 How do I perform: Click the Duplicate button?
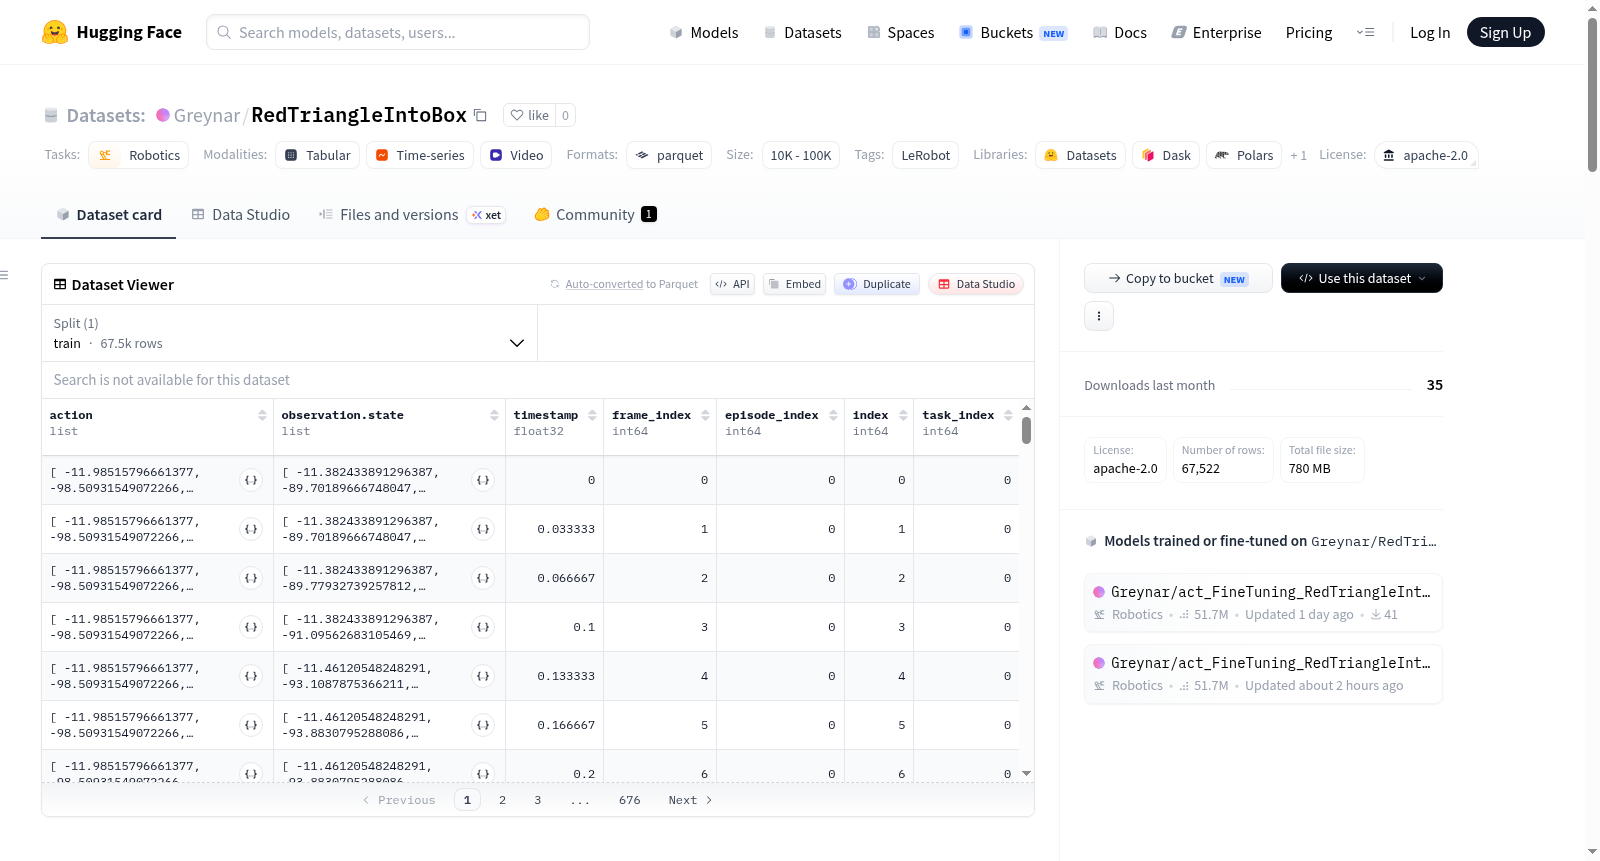point(876,284)
